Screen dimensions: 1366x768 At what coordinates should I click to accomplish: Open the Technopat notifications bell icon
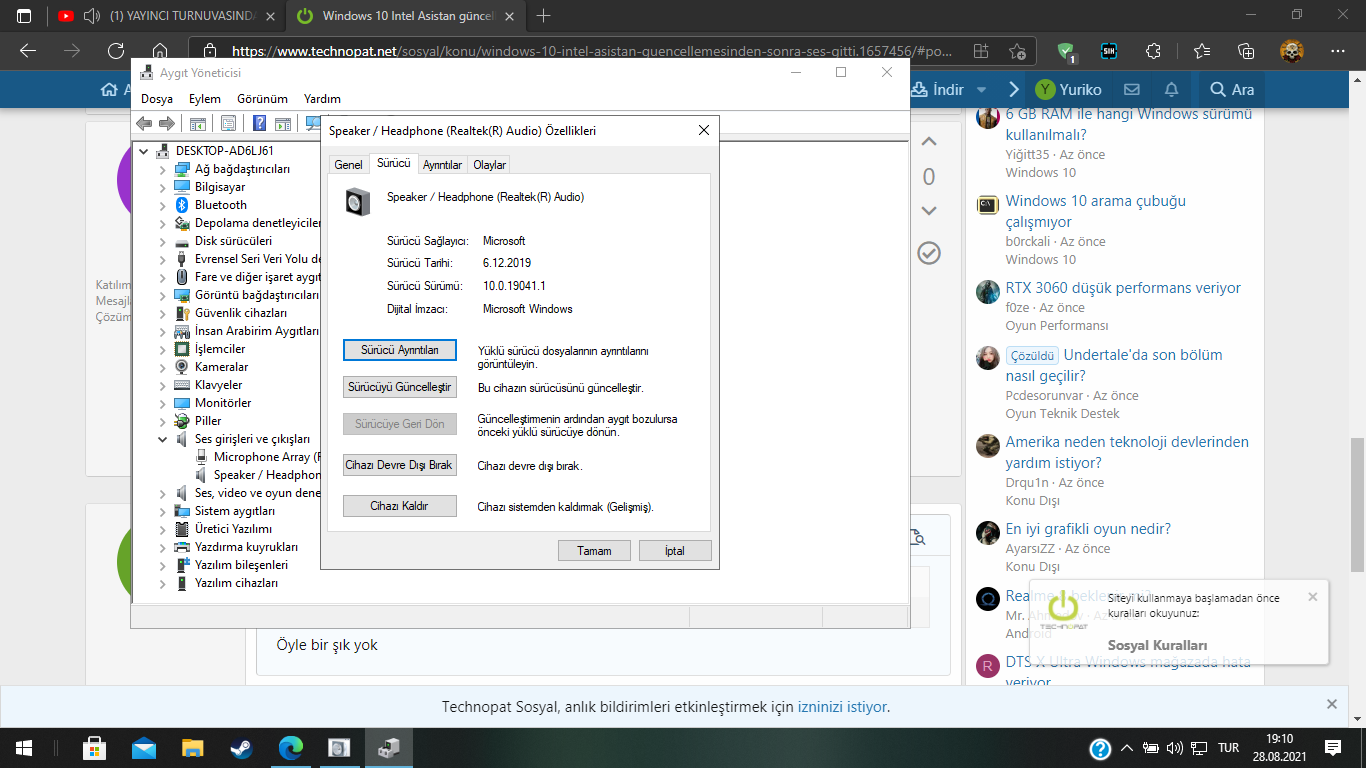(x=1171, y=89)
